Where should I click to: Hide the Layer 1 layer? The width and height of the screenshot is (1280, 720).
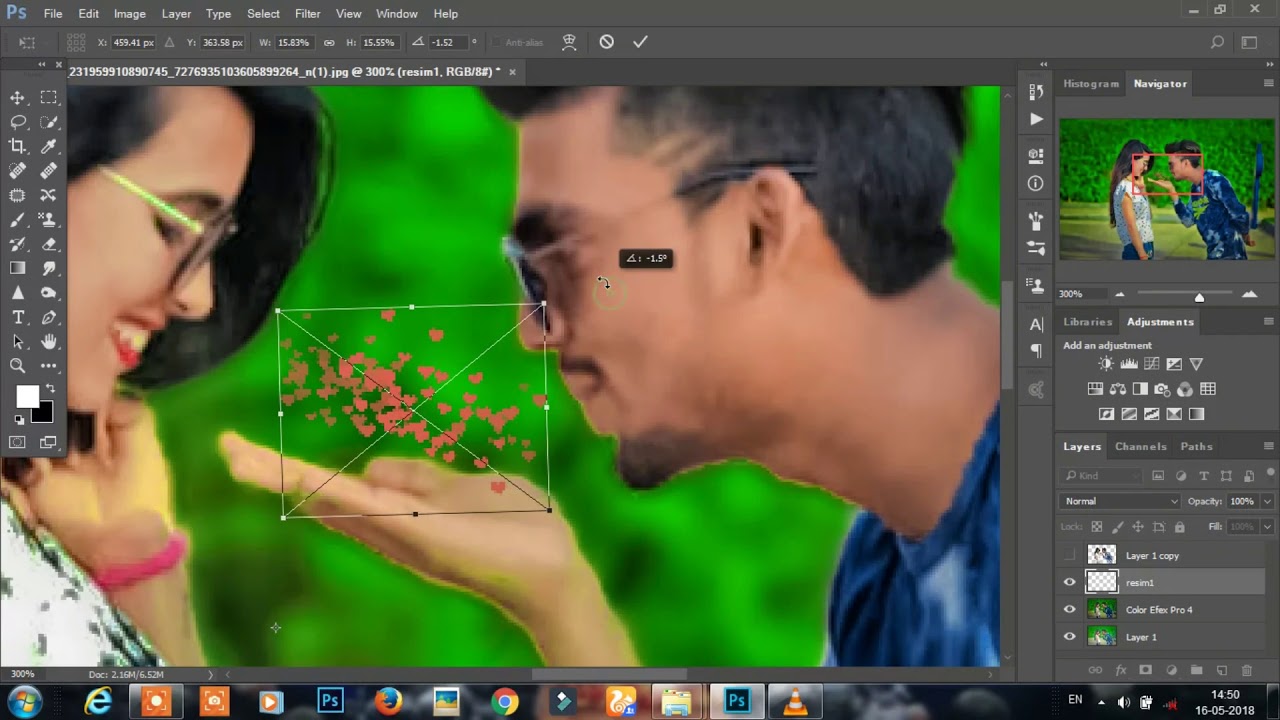(1070, 636)
